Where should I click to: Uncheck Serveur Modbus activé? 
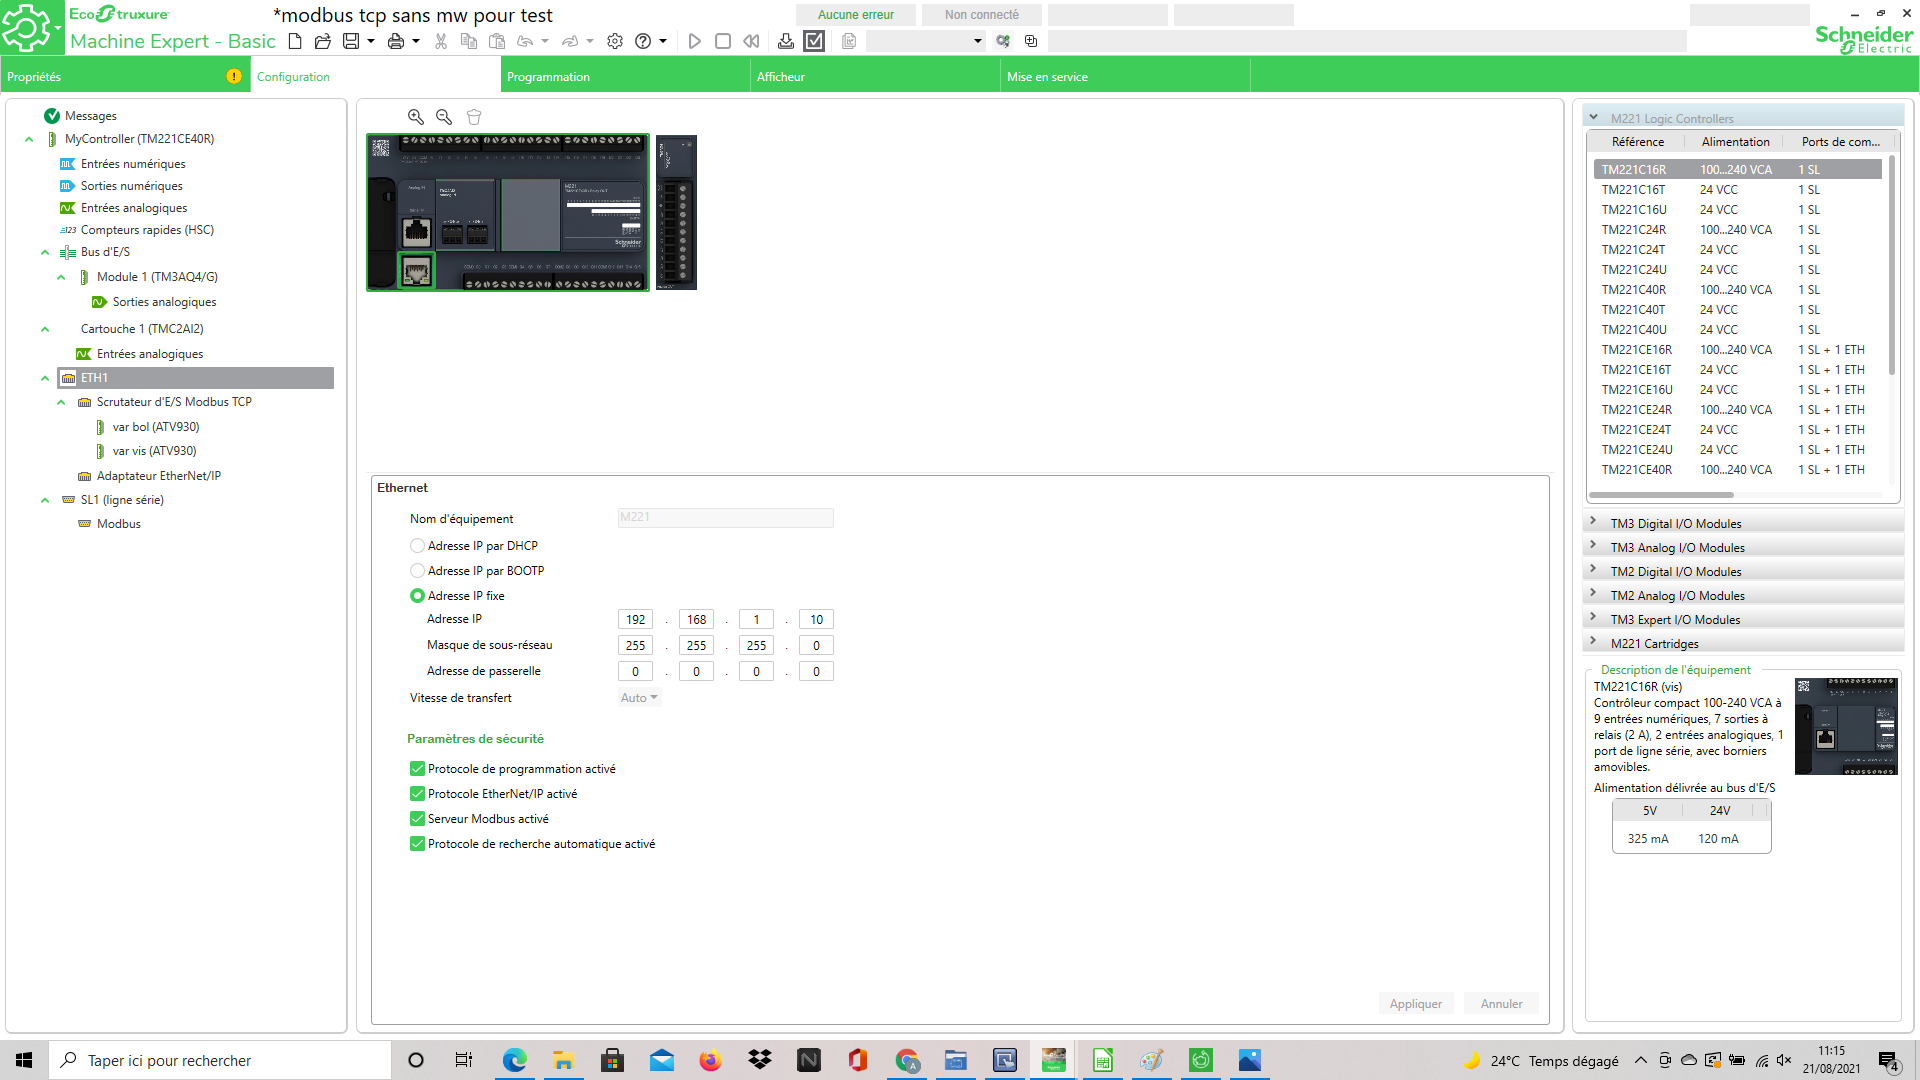tap(418, 819)
